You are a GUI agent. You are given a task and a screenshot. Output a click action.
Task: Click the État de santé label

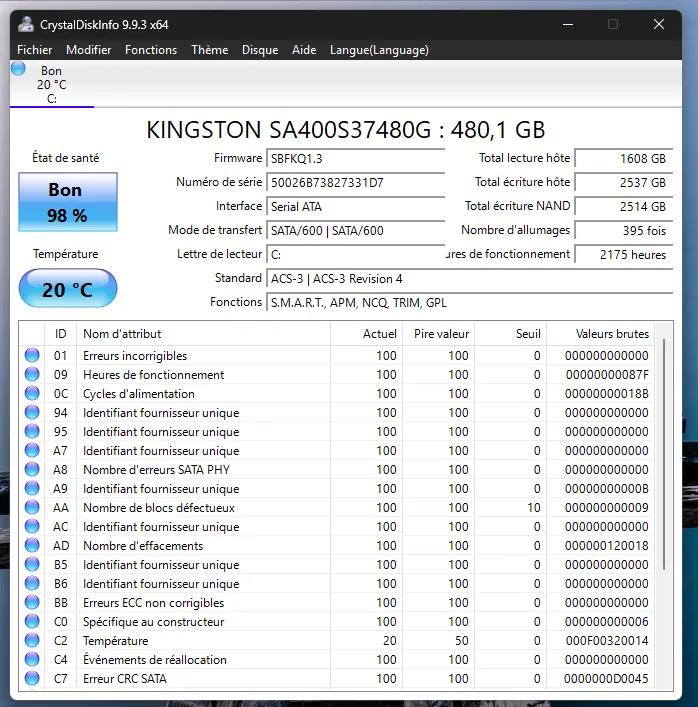tap(65, 158)
